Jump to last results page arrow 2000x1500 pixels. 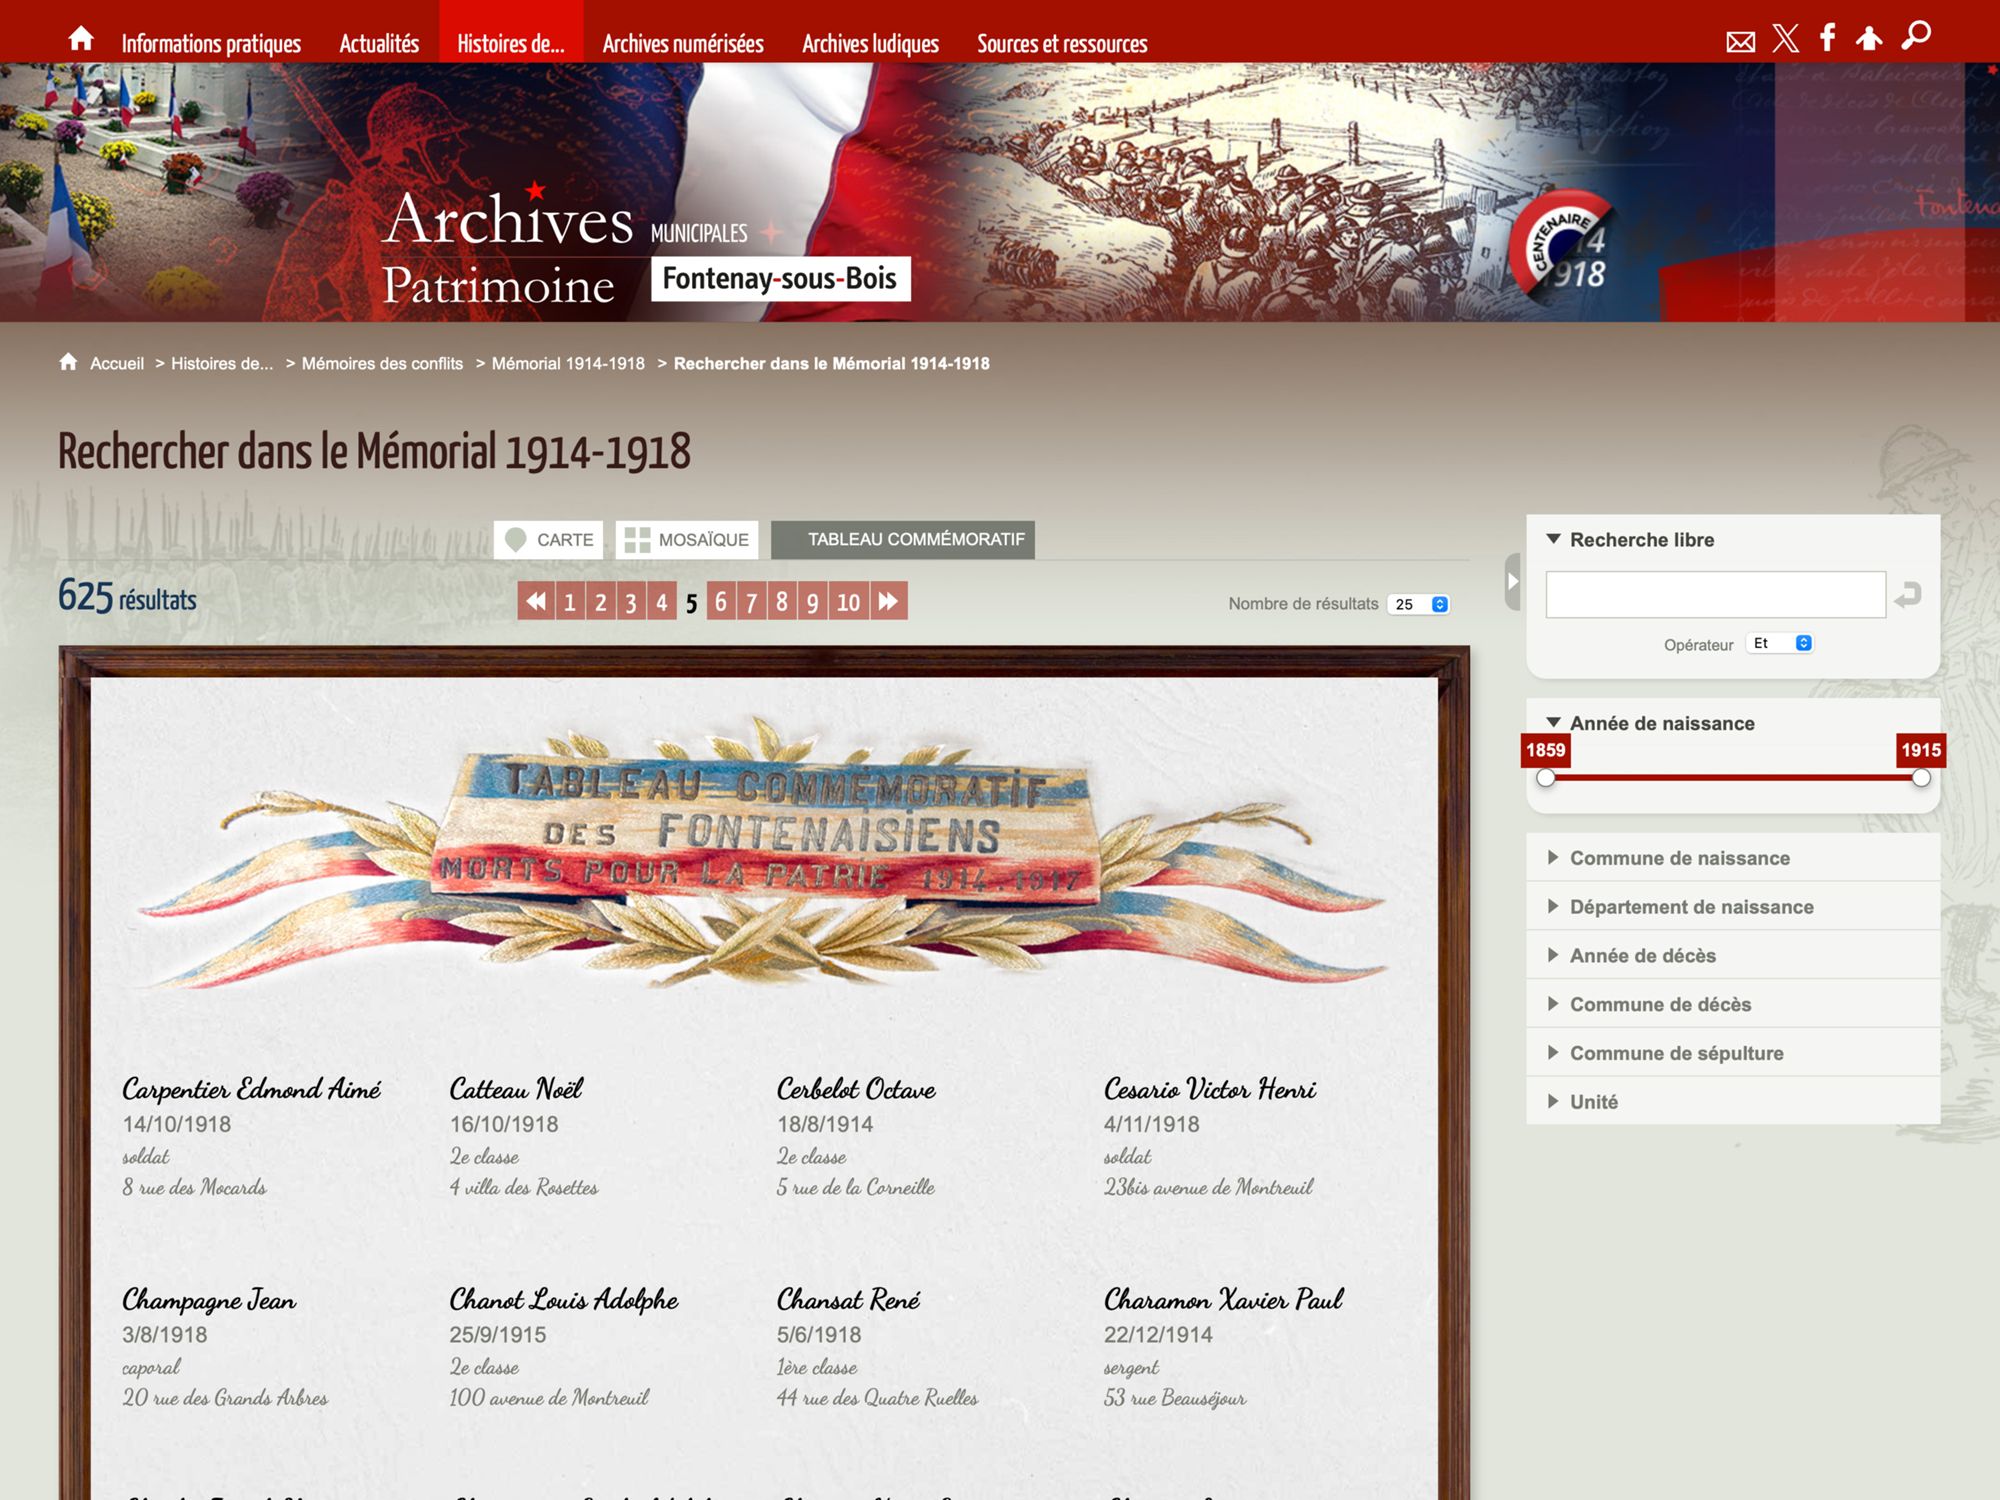889,601
